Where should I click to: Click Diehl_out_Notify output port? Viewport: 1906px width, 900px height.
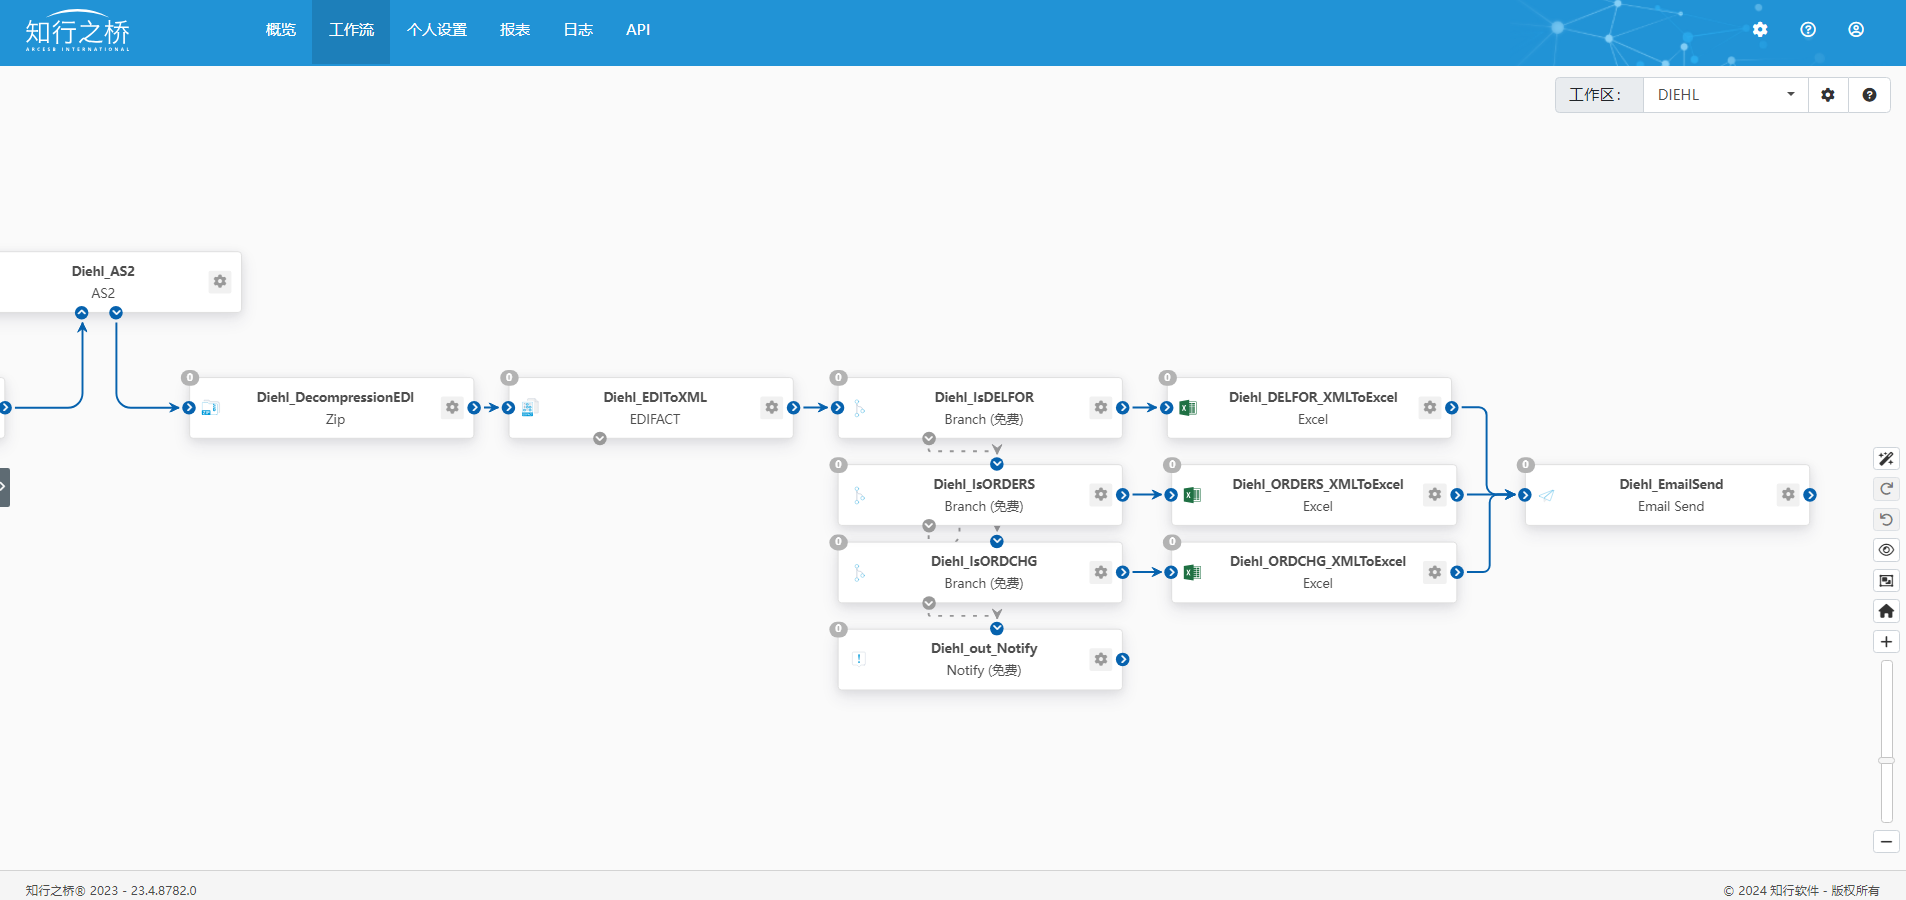pos(1123,659)
